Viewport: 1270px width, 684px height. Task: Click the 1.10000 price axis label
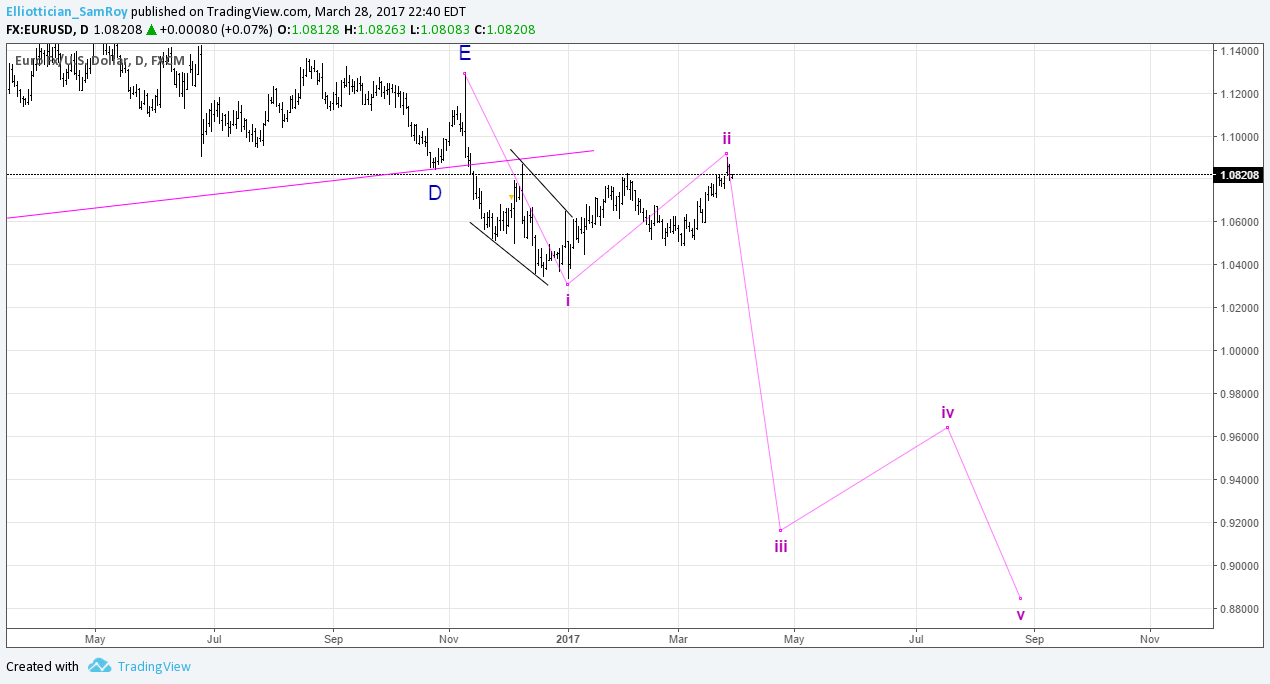[1238, 137]
